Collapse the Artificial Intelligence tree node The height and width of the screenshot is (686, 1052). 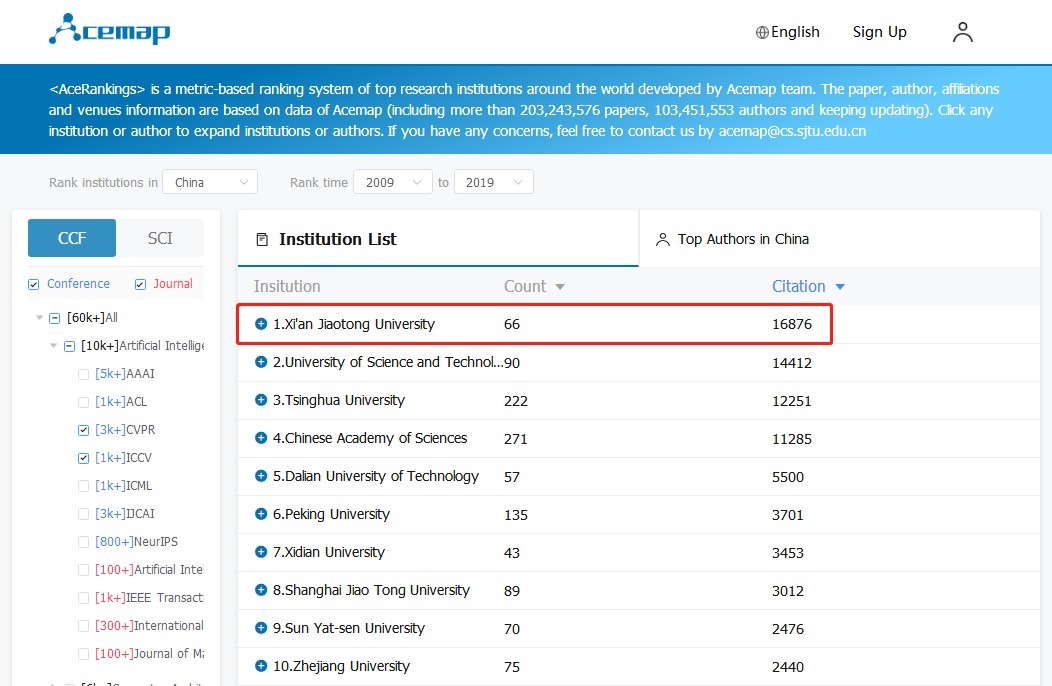[x=54, y=346]
